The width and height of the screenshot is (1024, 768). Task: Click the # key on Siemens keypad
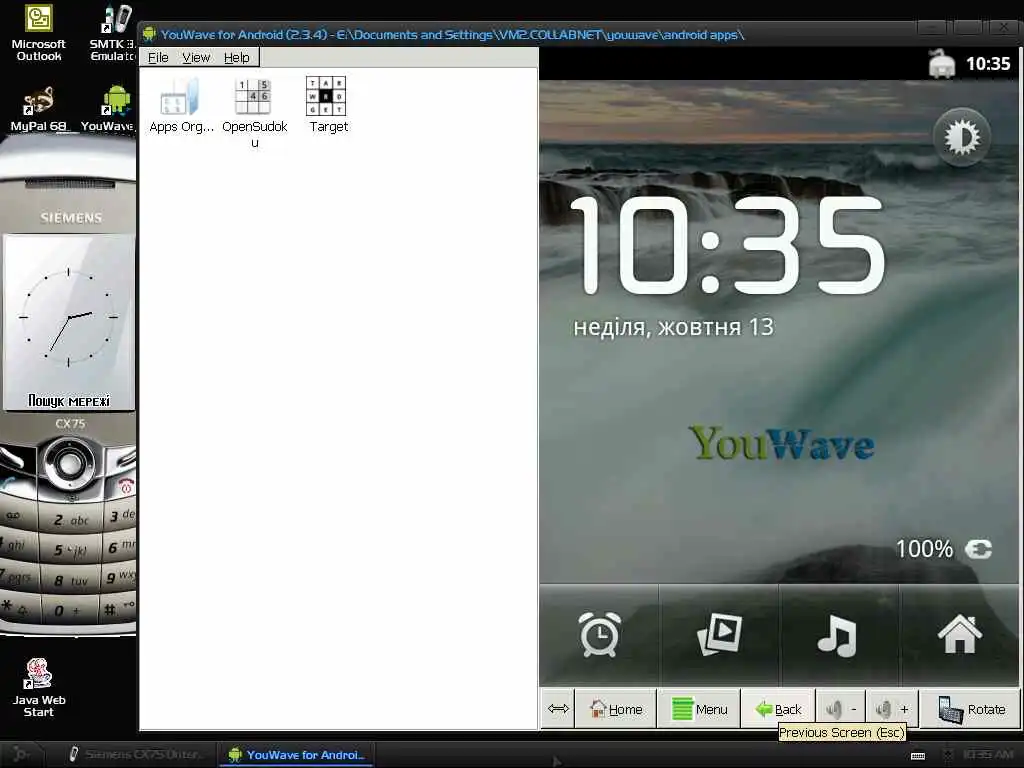pyautogui.click(x=119, y=609)
